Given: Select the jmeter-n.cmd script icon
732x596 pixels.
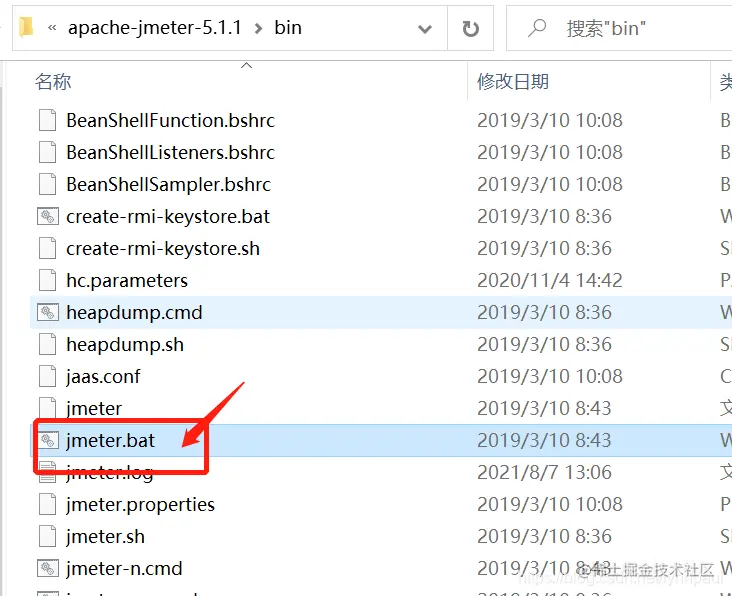Looking at the screenshot, I should point(48,568).
